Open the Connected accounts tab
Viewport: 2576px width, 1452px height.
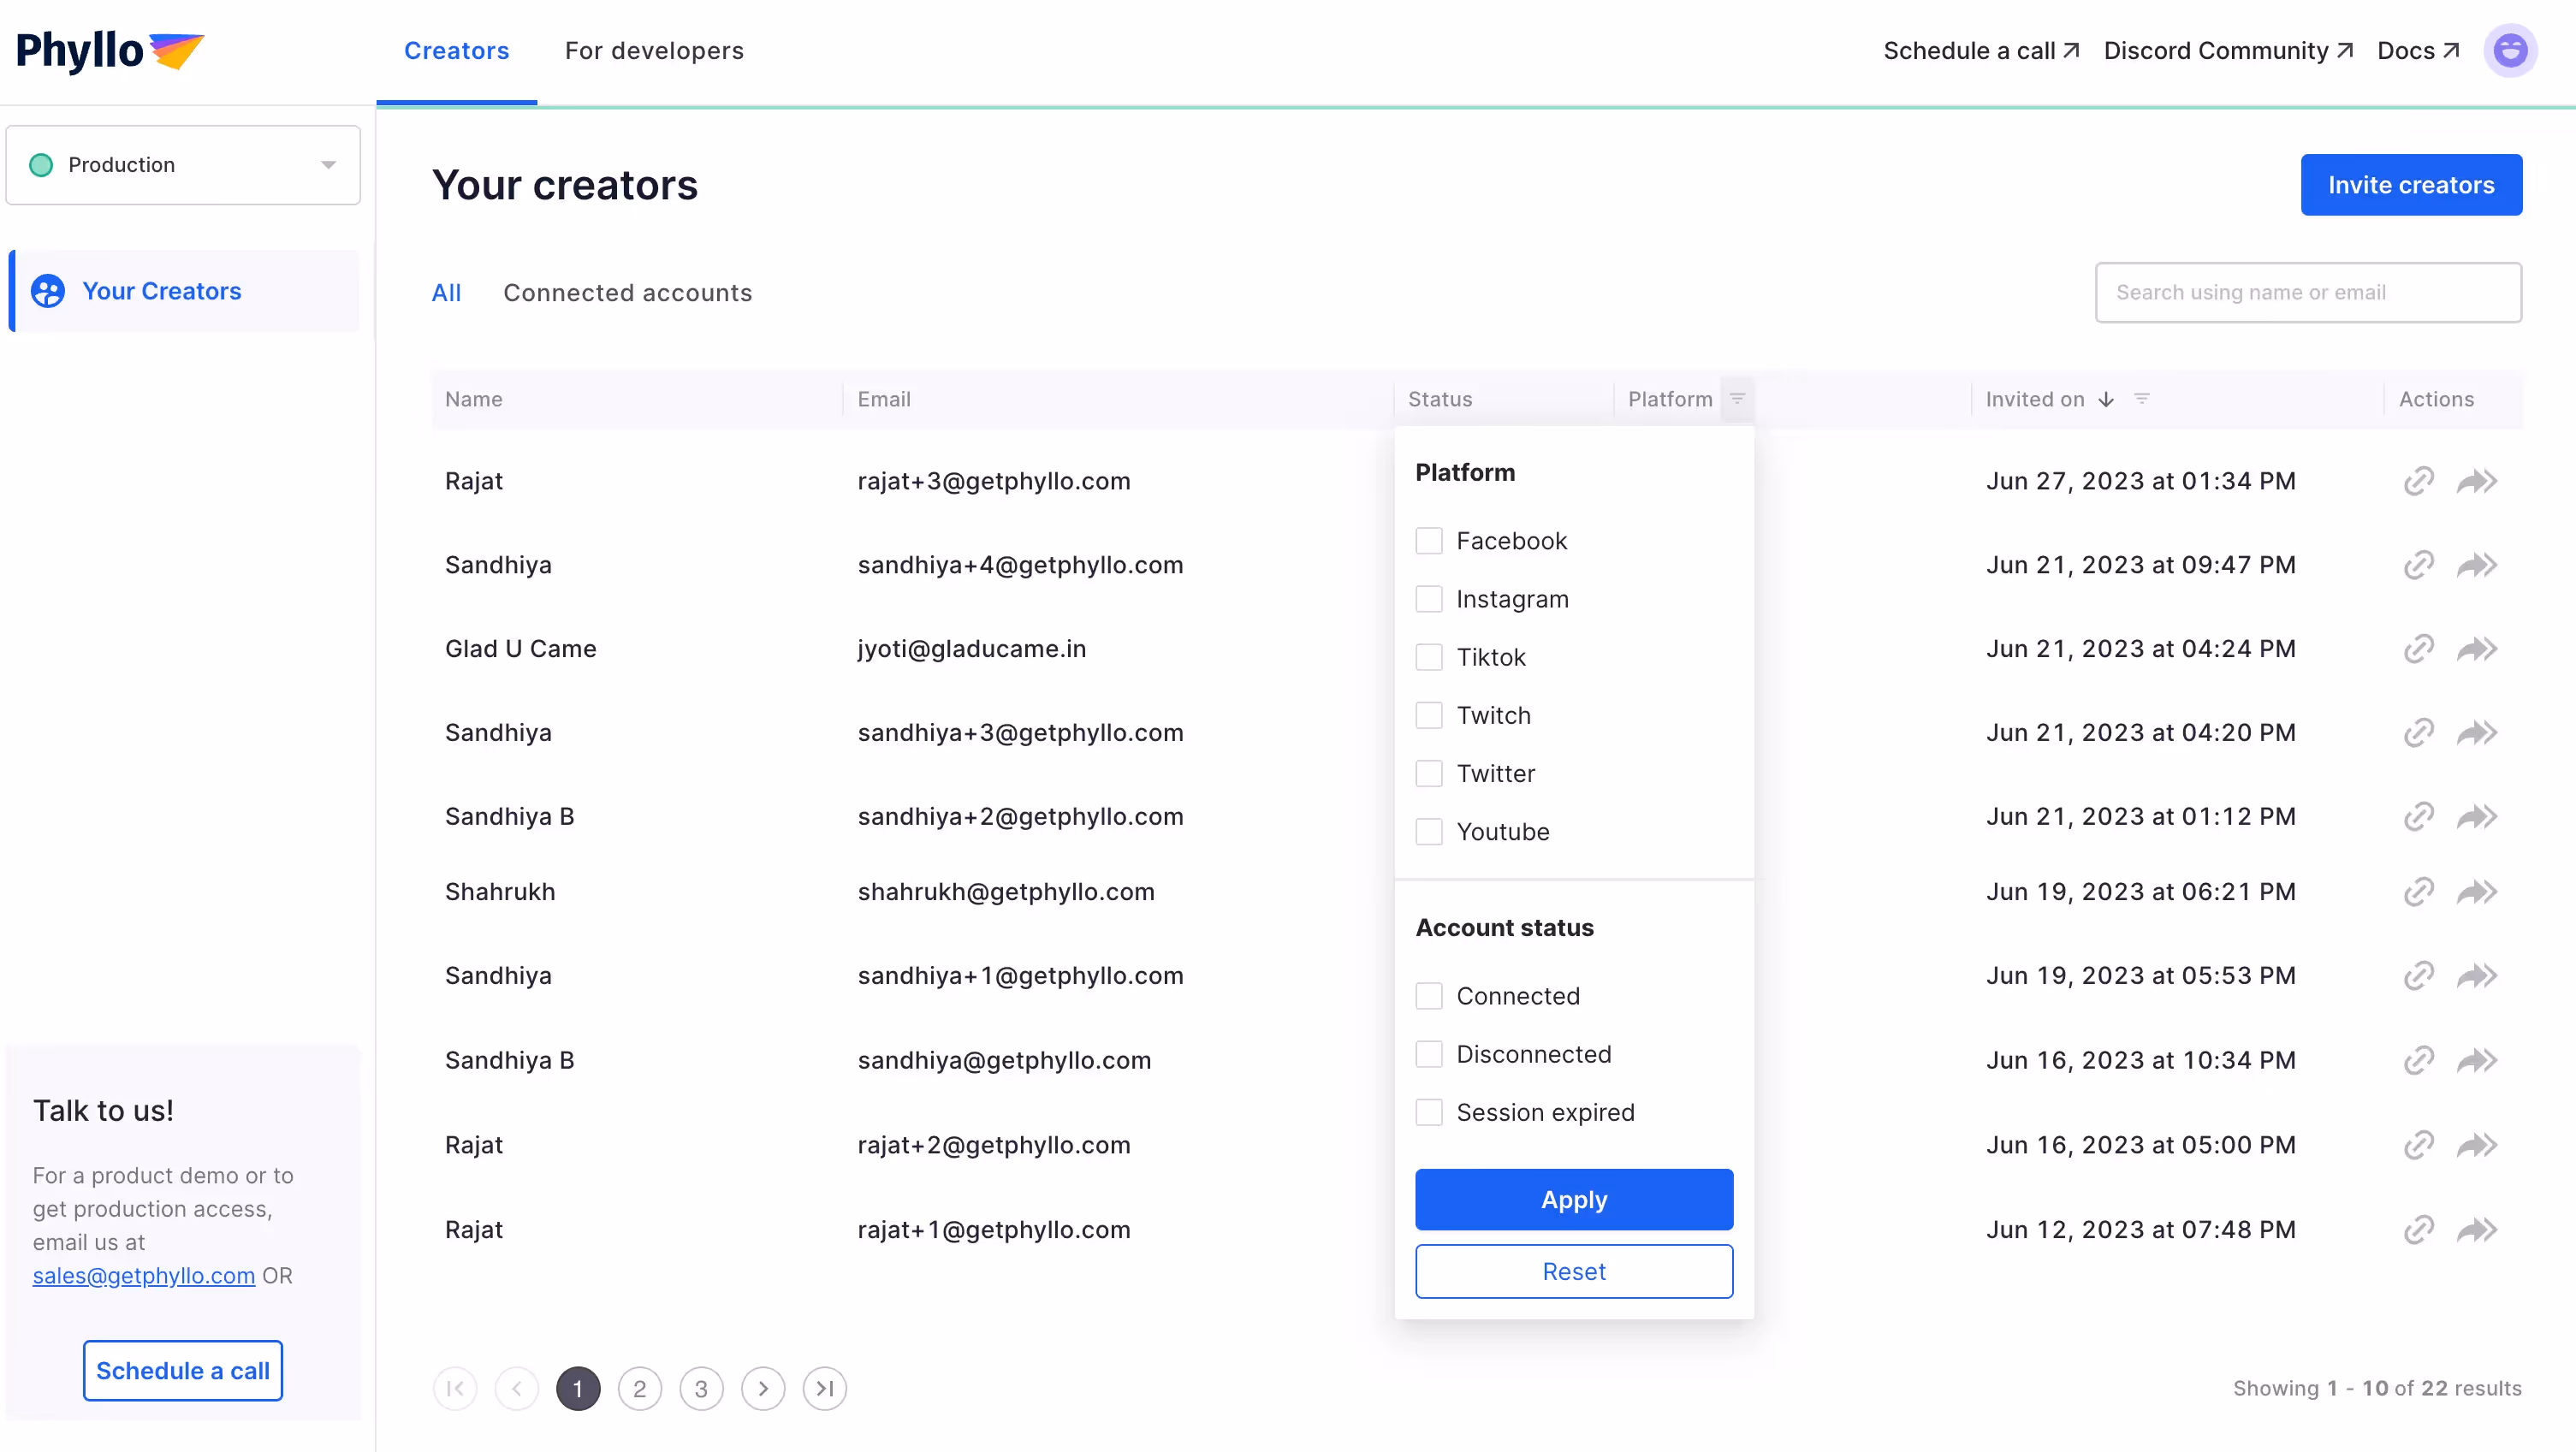click(x=627, y=293)
